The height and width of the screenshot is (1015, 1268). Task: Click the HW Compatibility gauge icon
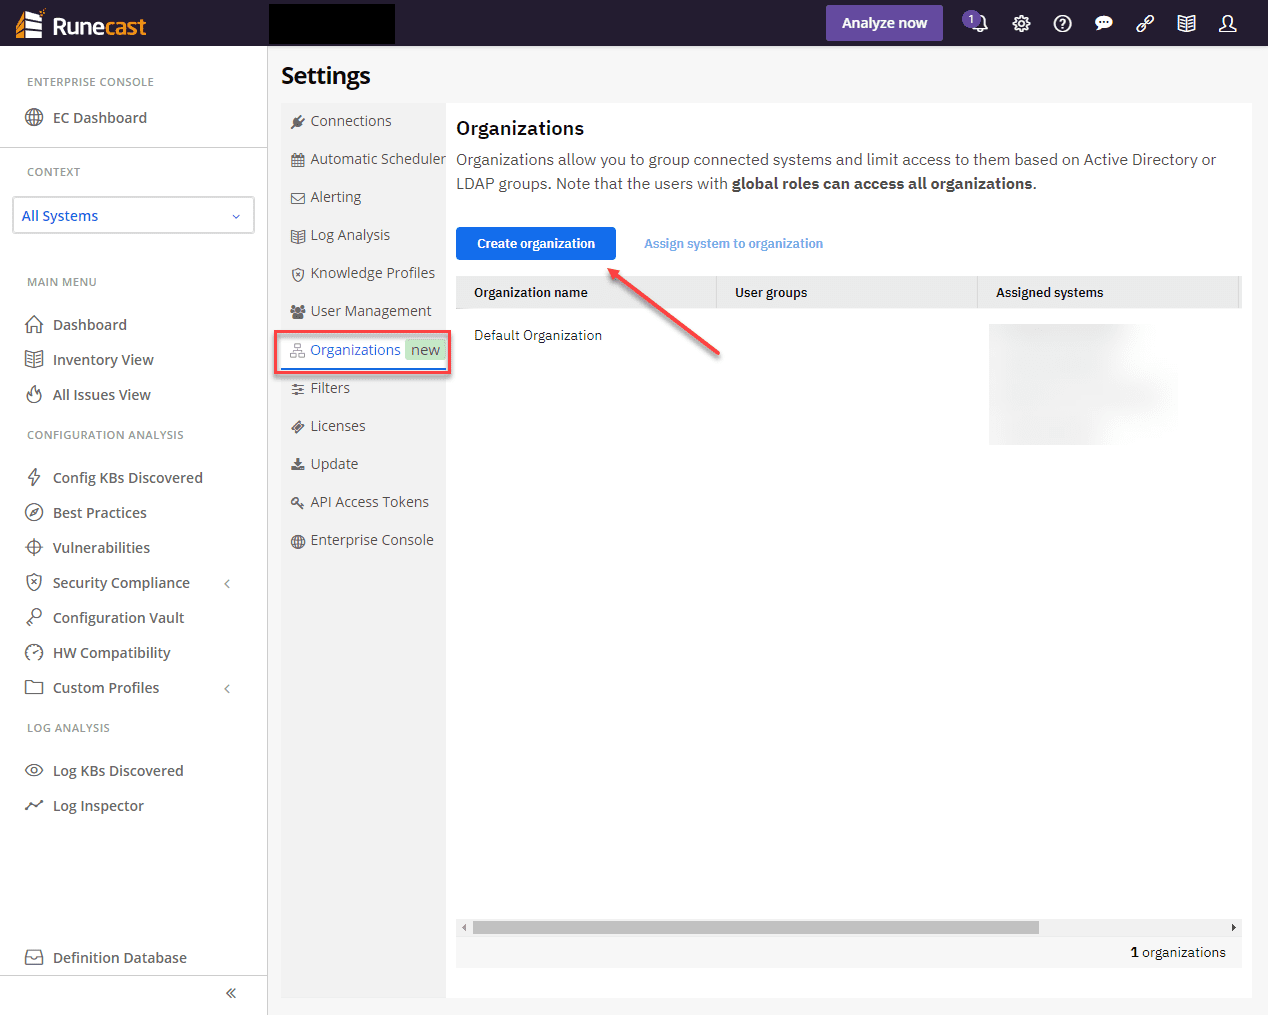click(x=34, y=652)
